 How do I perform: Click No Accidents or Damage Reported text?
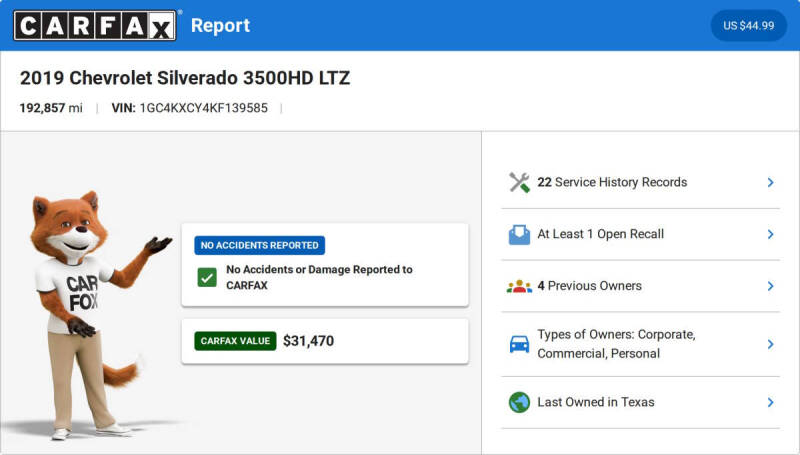pyautogui.click(x=319, y=277)
